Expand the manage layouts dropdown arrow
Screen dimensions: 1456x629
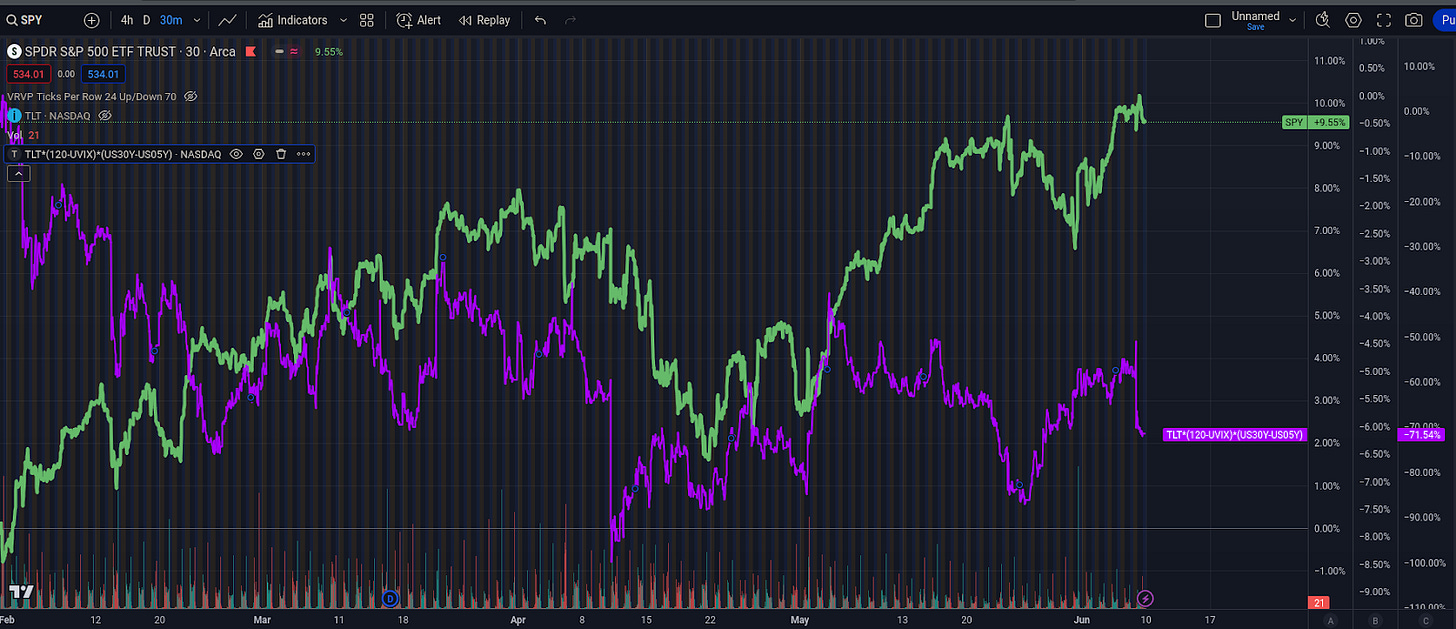click(1293, 20)
